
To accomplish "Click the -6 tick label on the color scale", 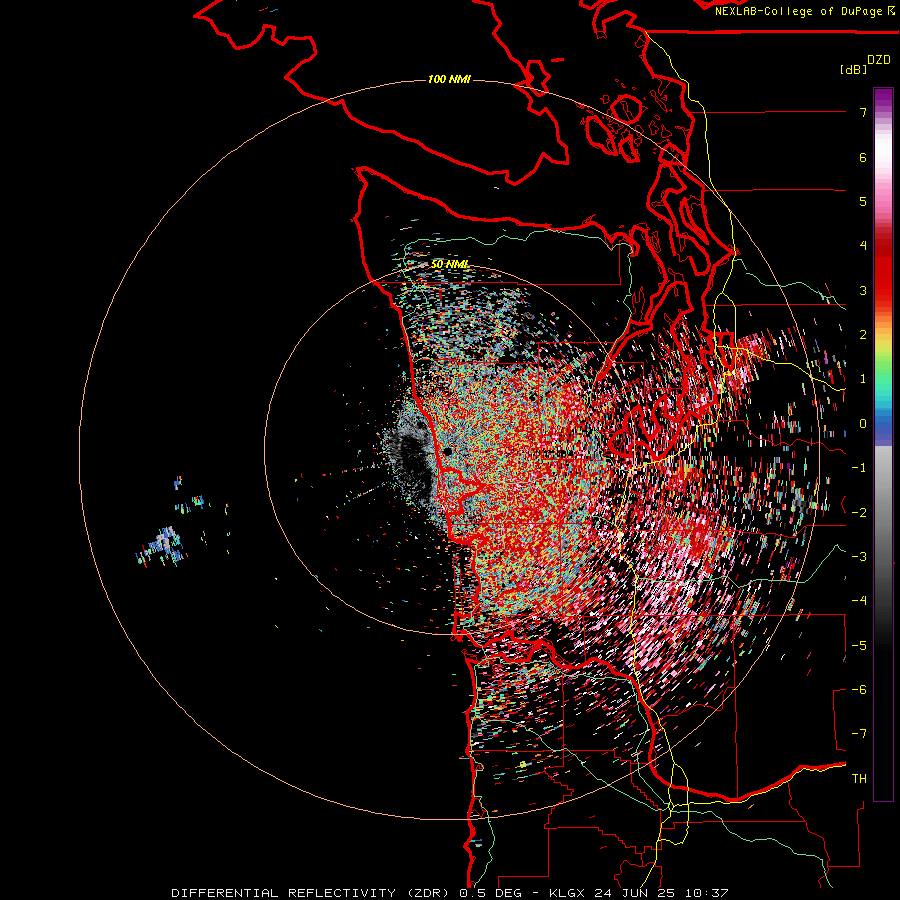I will (859, 690).
